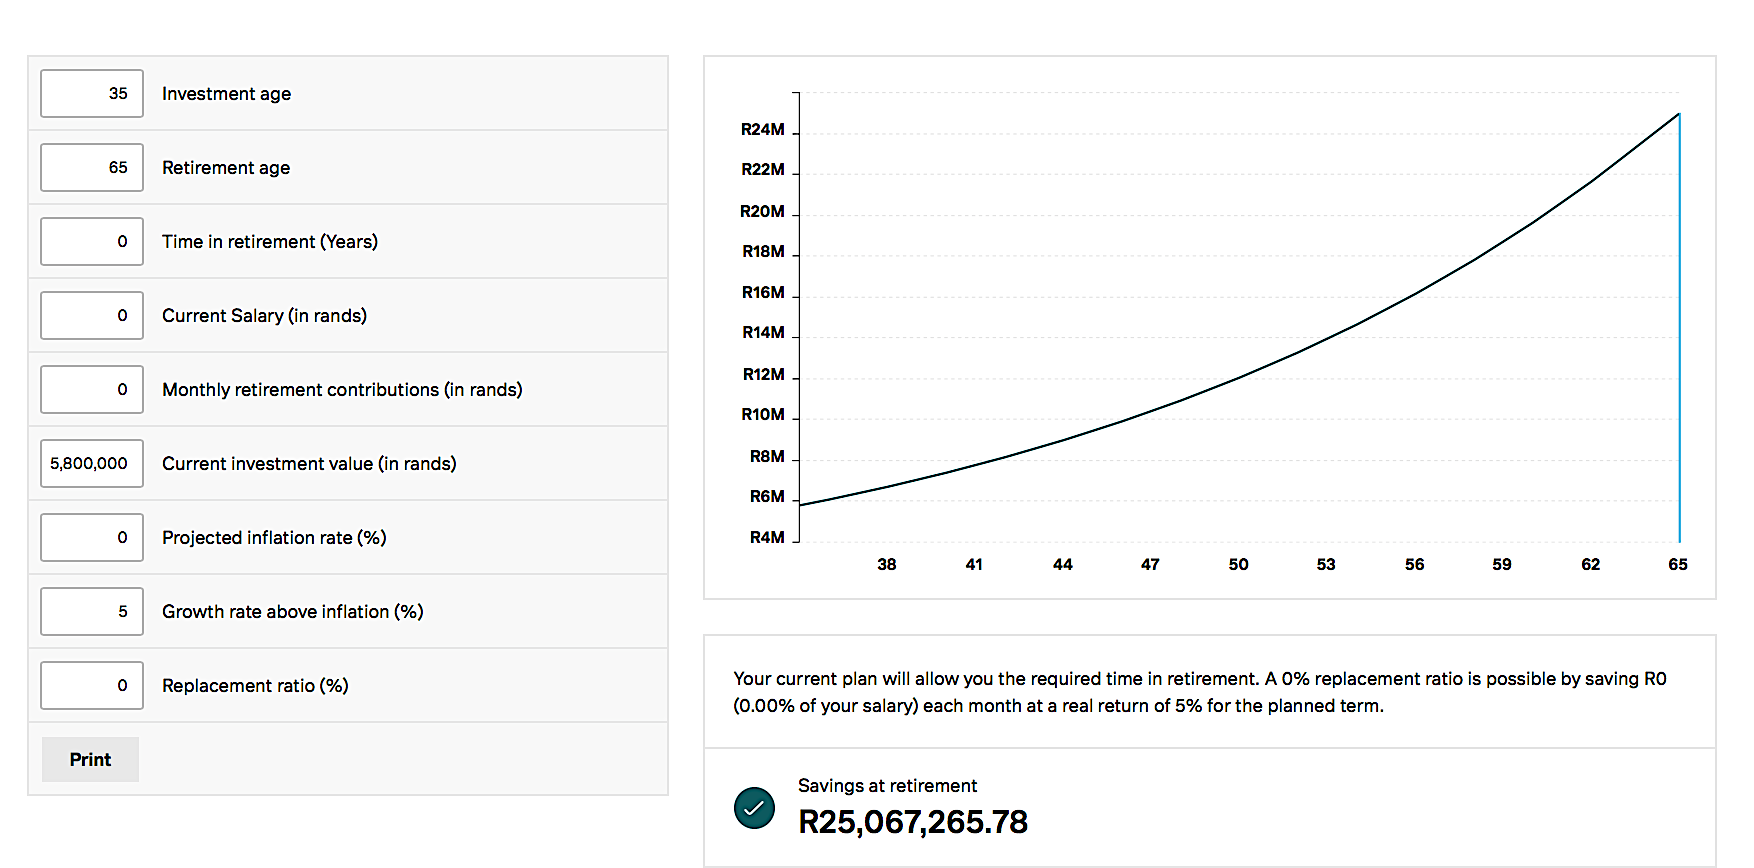Select the Retirement age input box

(92, 168)
